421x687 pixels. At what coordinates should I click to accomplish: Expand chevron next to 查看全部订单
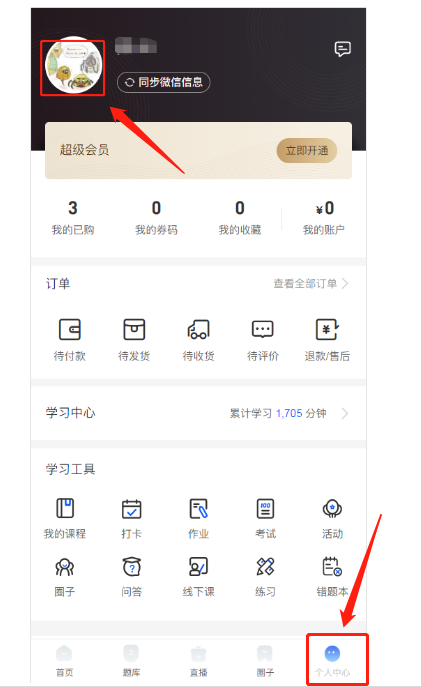[x=345, y=283]
